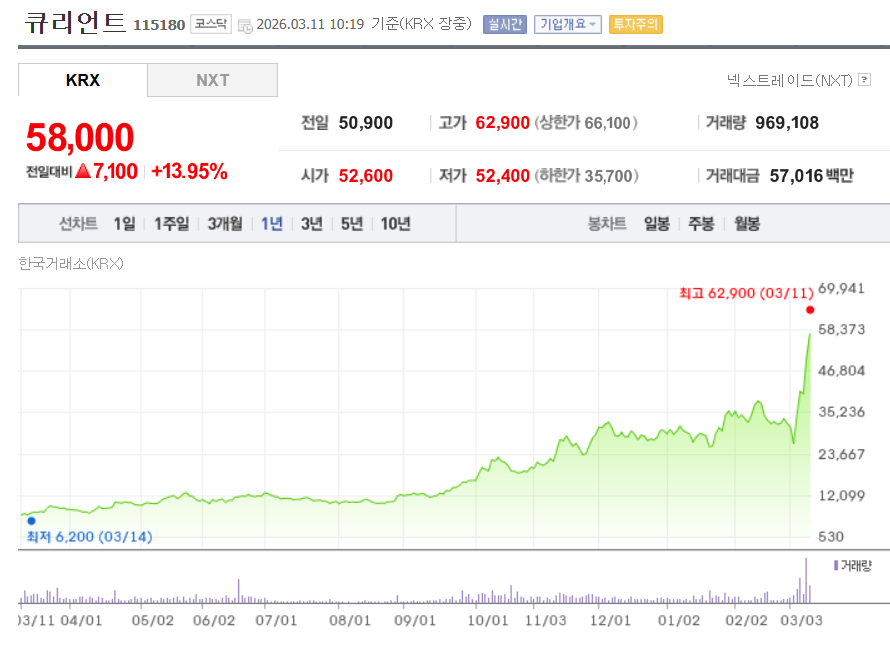Click the 코스닥 market badge
Image resolution: width=890 pixels, height=647 pixels.
click(211, 25)
